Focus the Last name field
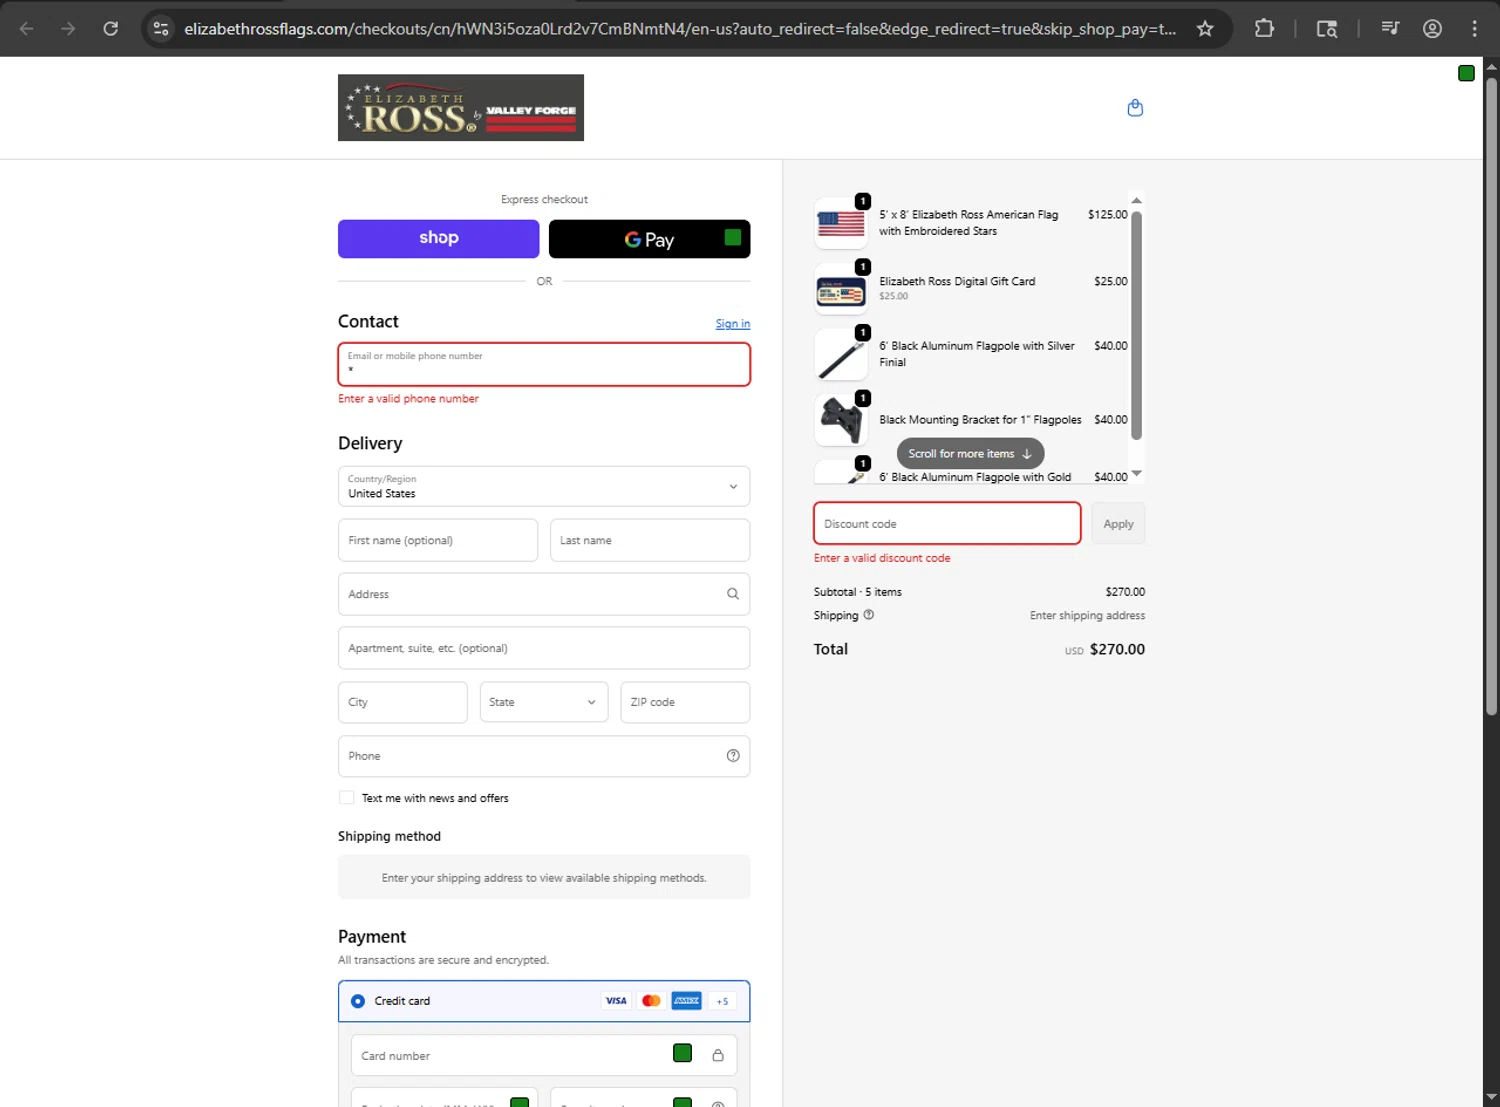 (x=650, y=540)
